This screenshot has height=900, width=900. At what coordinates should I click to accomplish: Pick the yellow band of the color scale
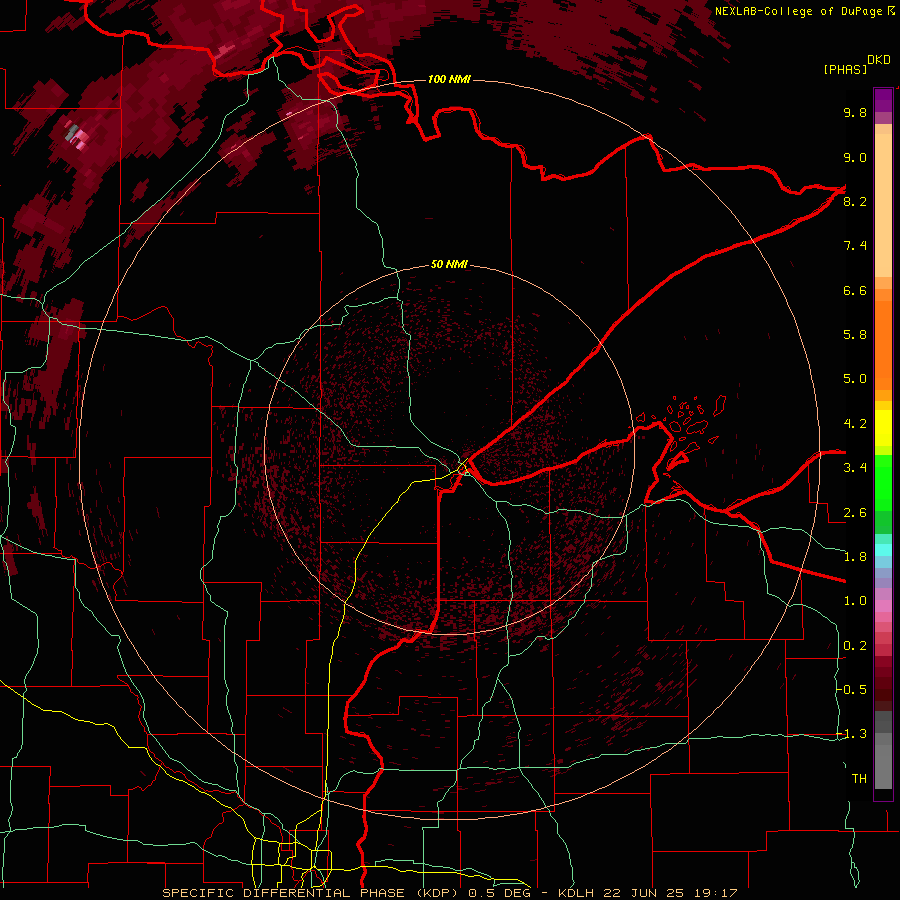(x=883, y=428)
